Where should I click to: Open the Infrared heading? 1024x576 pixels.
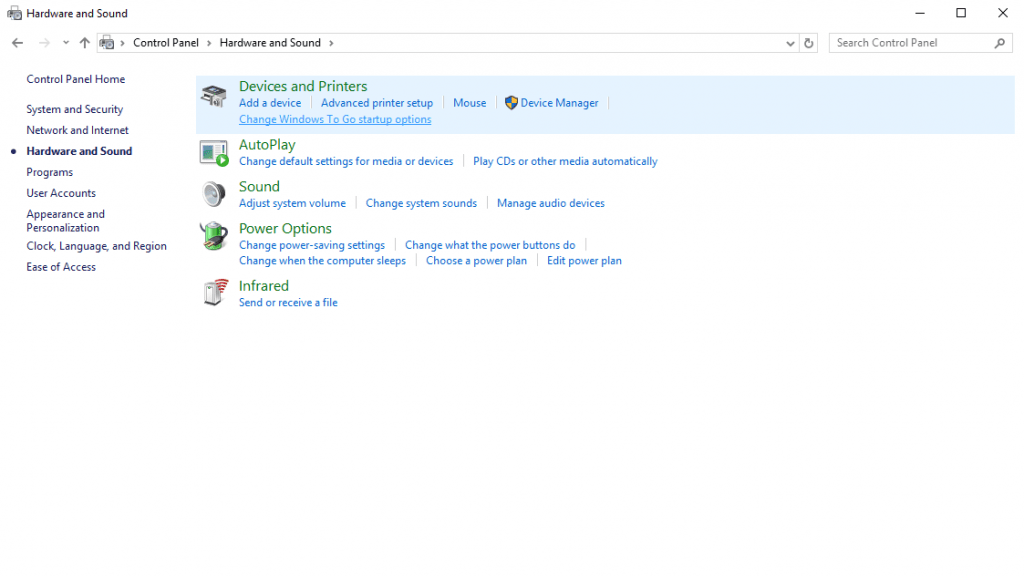coord(264,286)
